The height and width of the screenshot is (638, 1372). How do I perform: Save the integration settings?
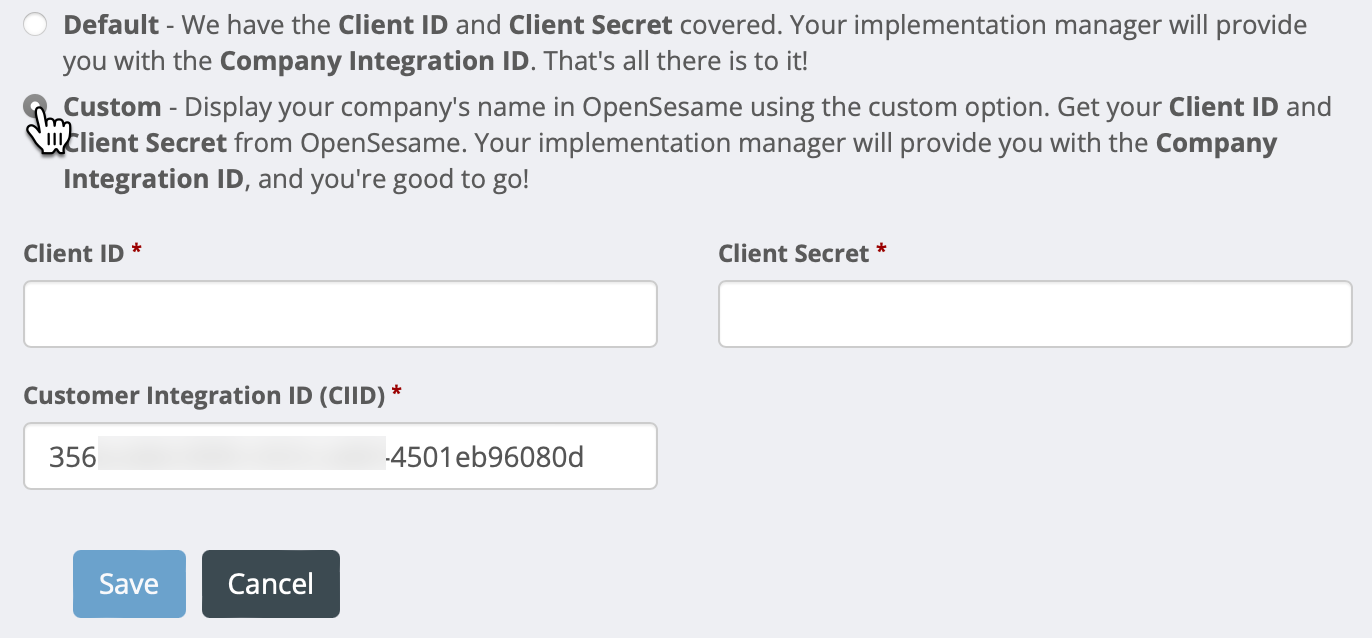pyautogui.click(x=129, y=584)
